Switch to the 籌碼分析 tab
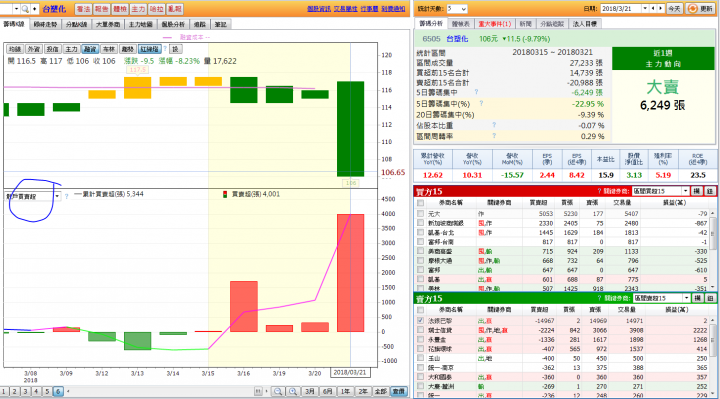 (431, 23)
